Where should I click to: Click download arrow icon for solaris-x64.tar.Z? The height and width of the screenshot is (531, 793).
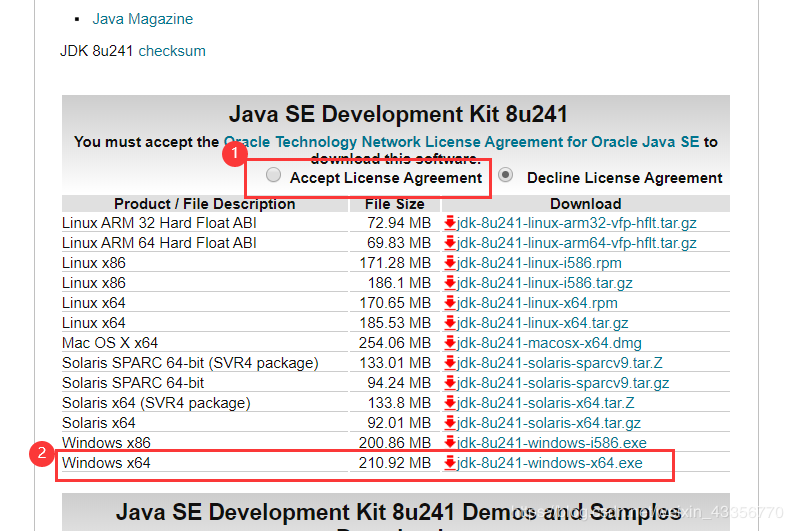click(450, 403)
